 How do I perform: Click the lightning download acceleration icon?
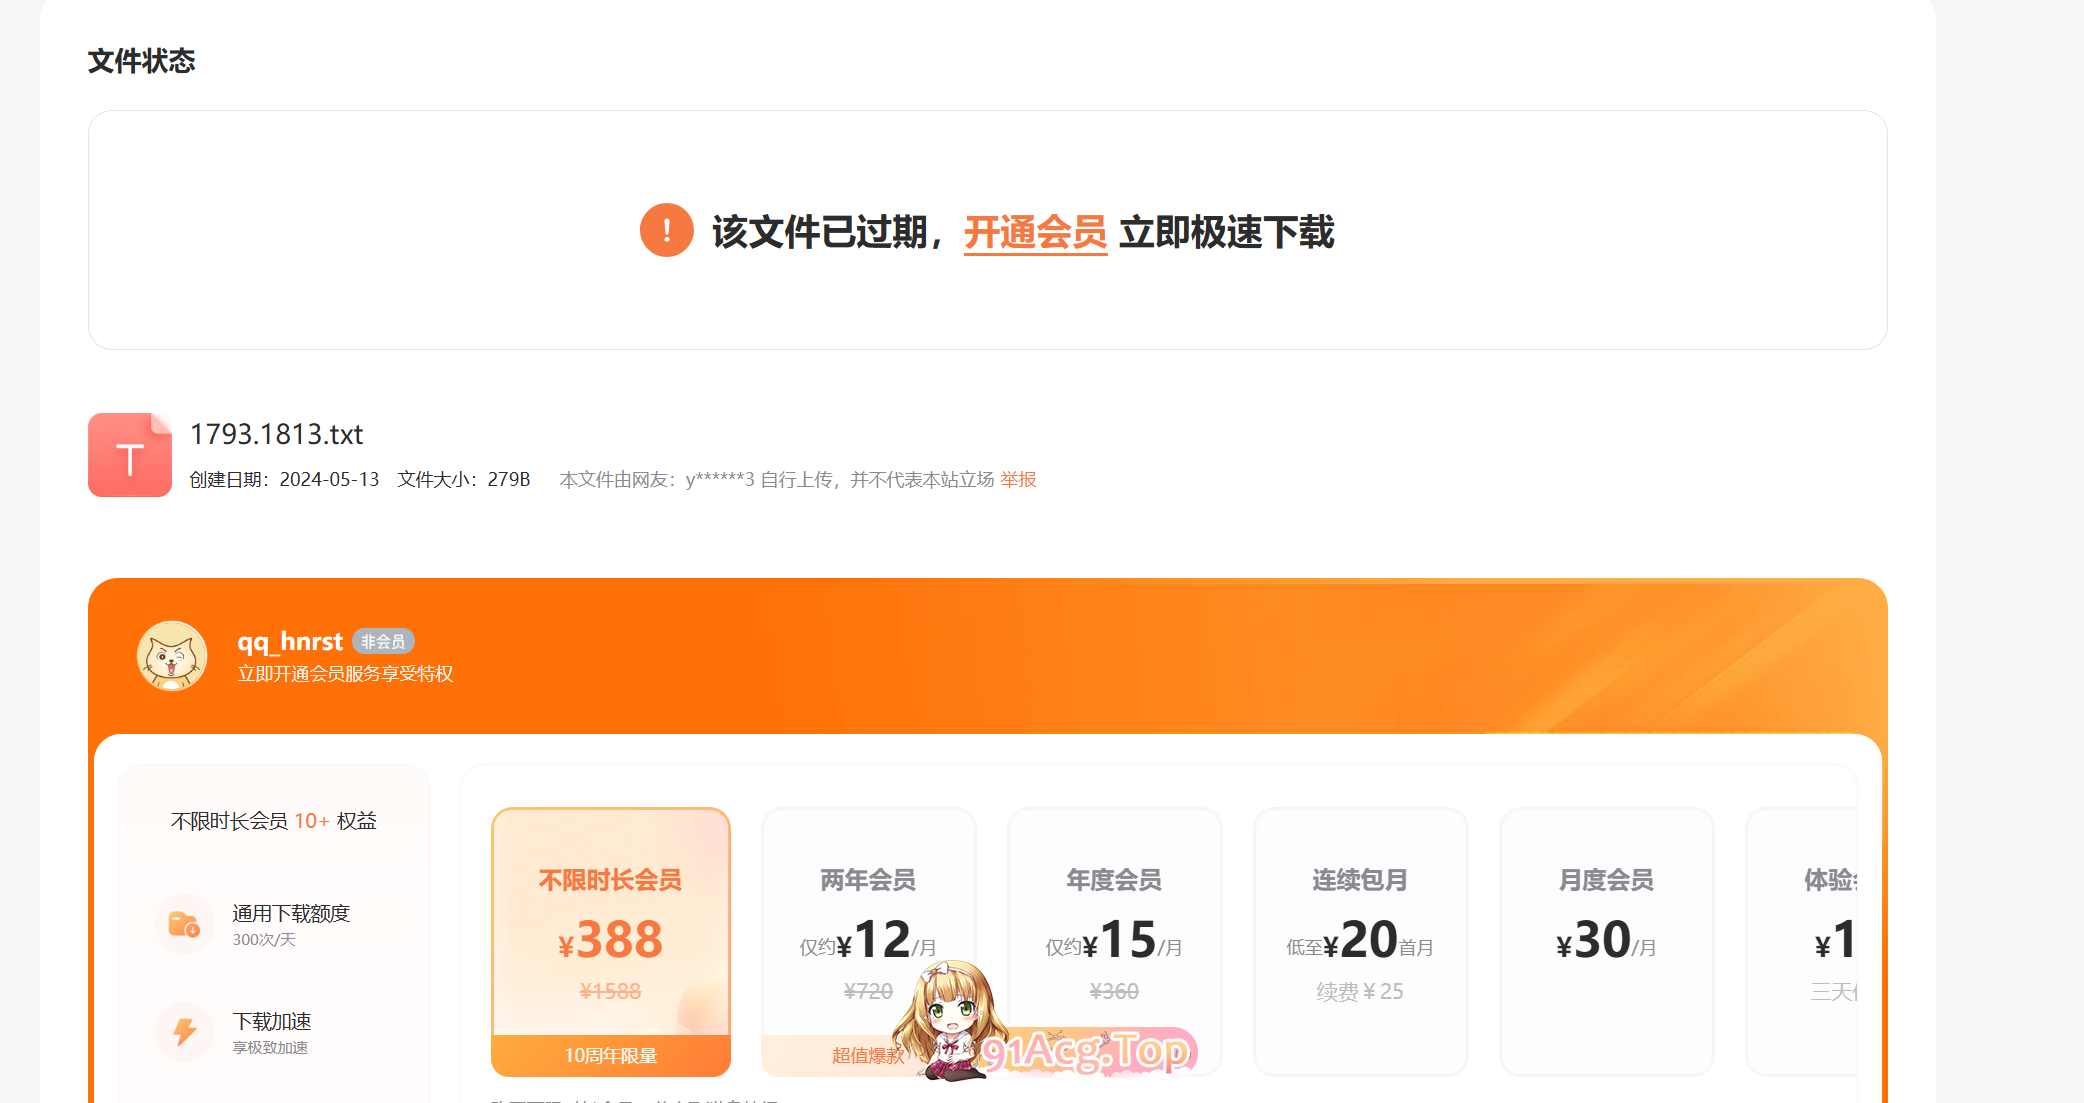click(x=185, y=1032)
